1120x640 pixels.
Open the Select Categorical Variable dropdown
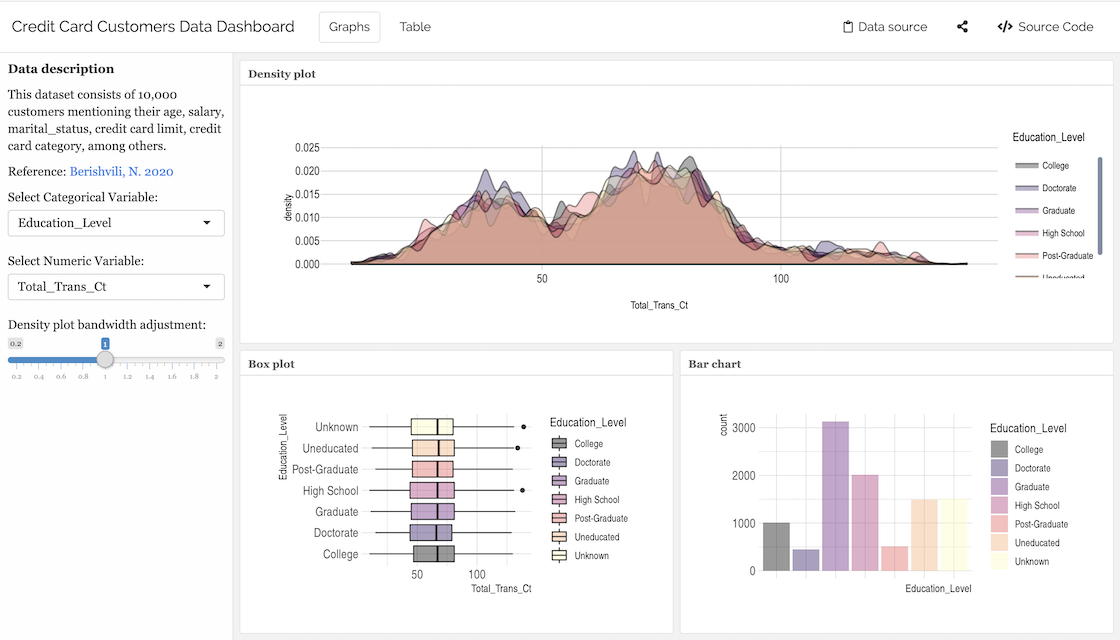116,223
